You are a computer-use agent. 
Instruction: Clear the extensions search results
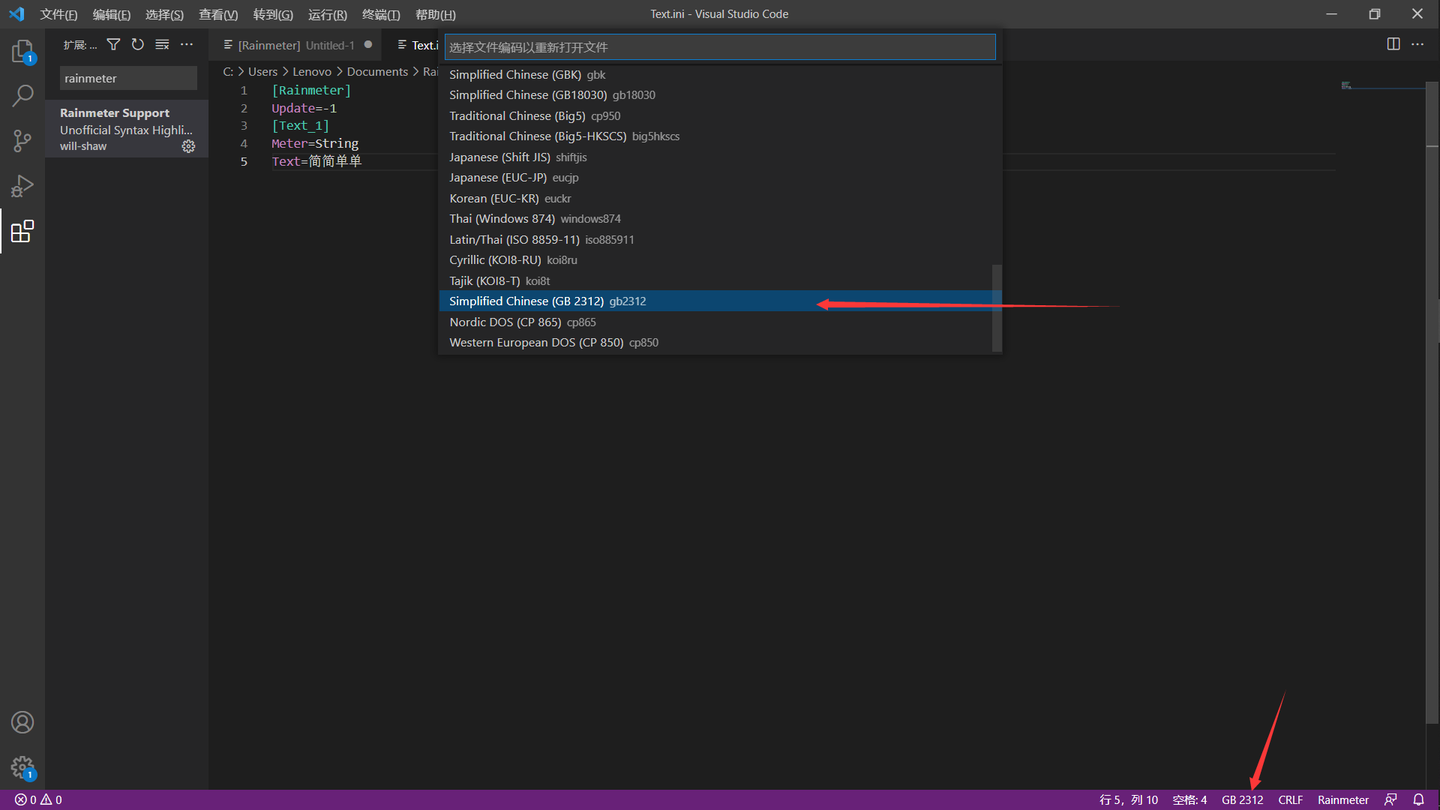(x=162, y=45)
